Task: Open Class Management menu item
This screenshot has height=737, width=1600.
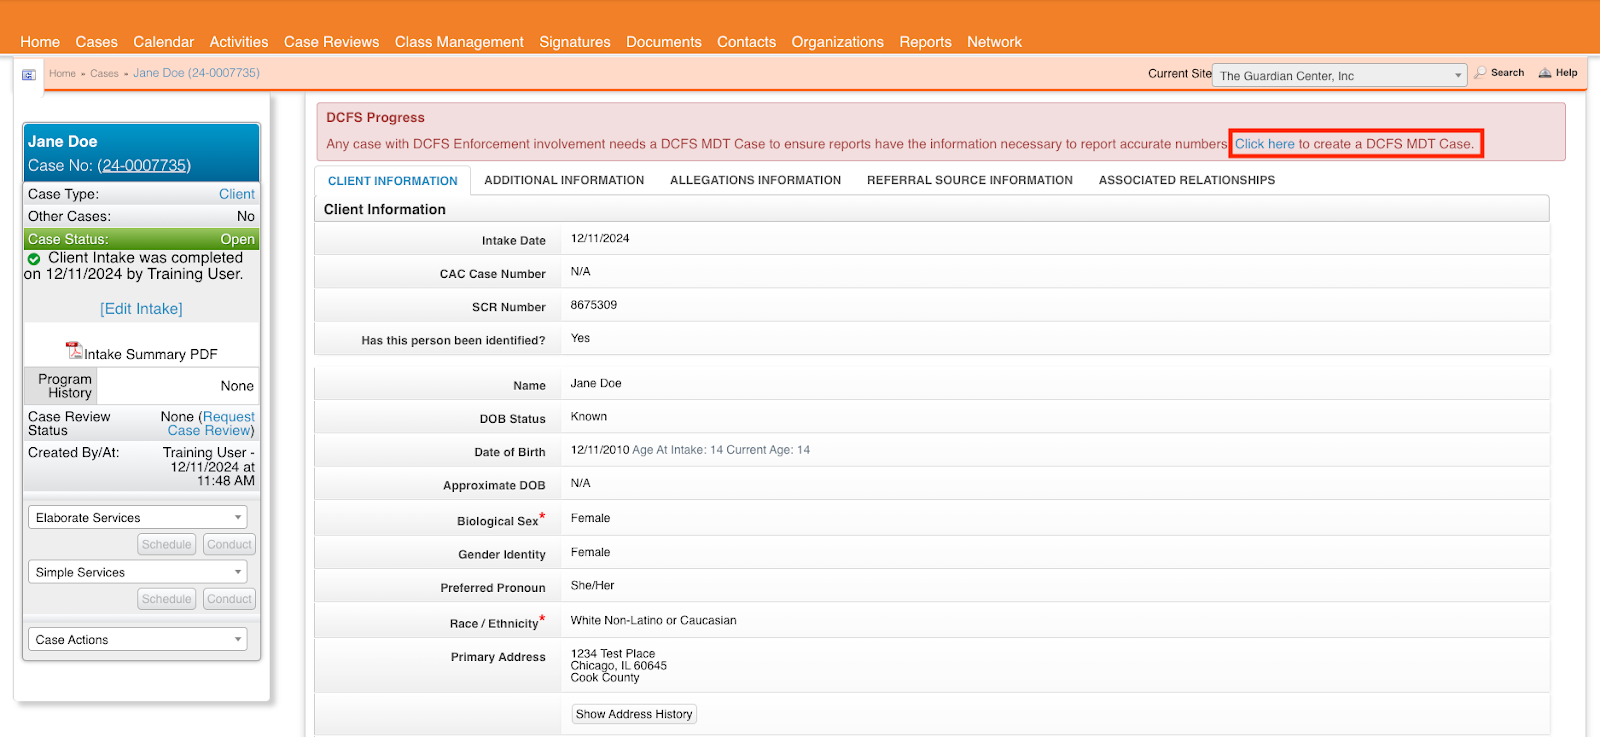Action: tap(459, 42)
